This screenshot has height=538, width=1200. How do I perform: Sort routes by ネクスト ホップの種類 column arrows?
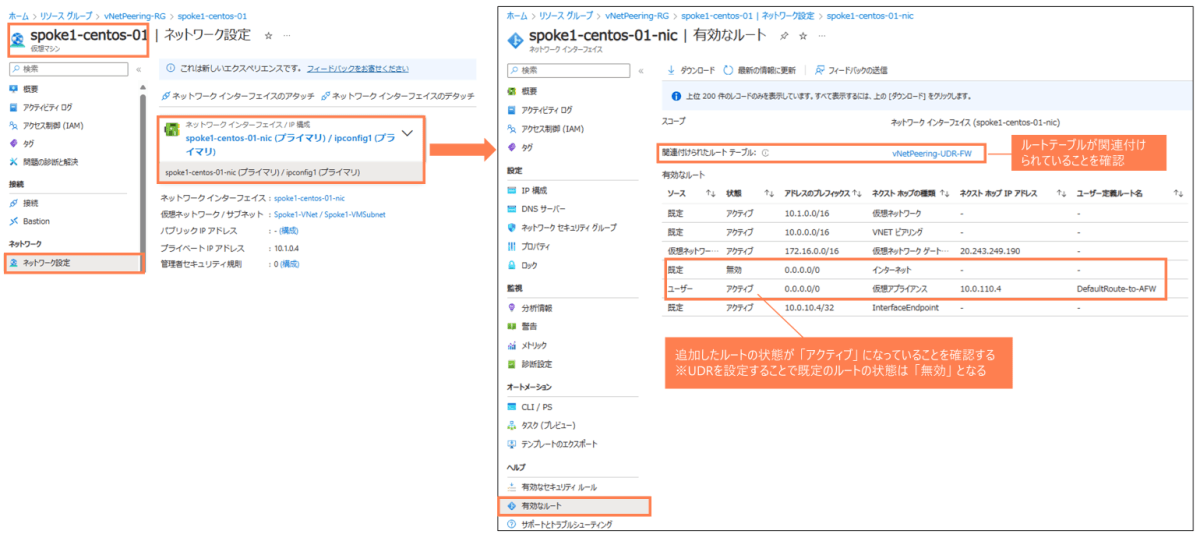click(944, 193)
